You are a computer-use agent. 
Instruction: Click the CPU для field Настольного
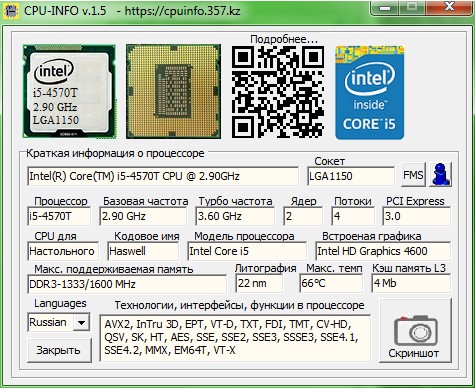63,251
